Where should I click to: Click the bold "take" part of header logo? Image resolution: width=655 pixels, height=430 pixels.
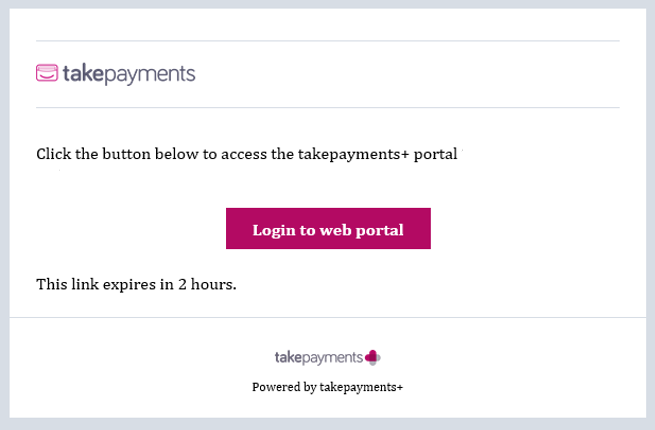pyautogui.click(x=83, y=73)
